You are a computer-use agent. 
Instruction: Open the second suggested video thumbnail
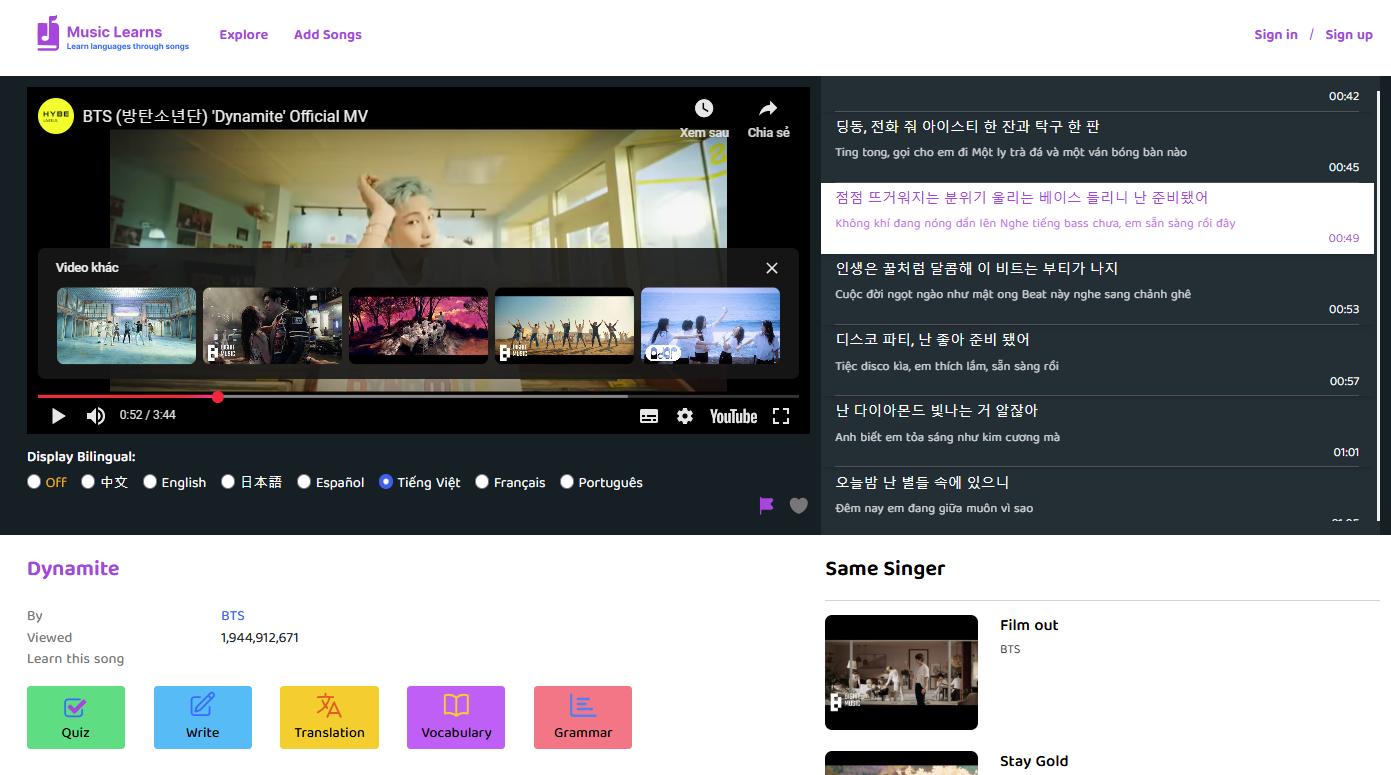click(x=272, y=326)
